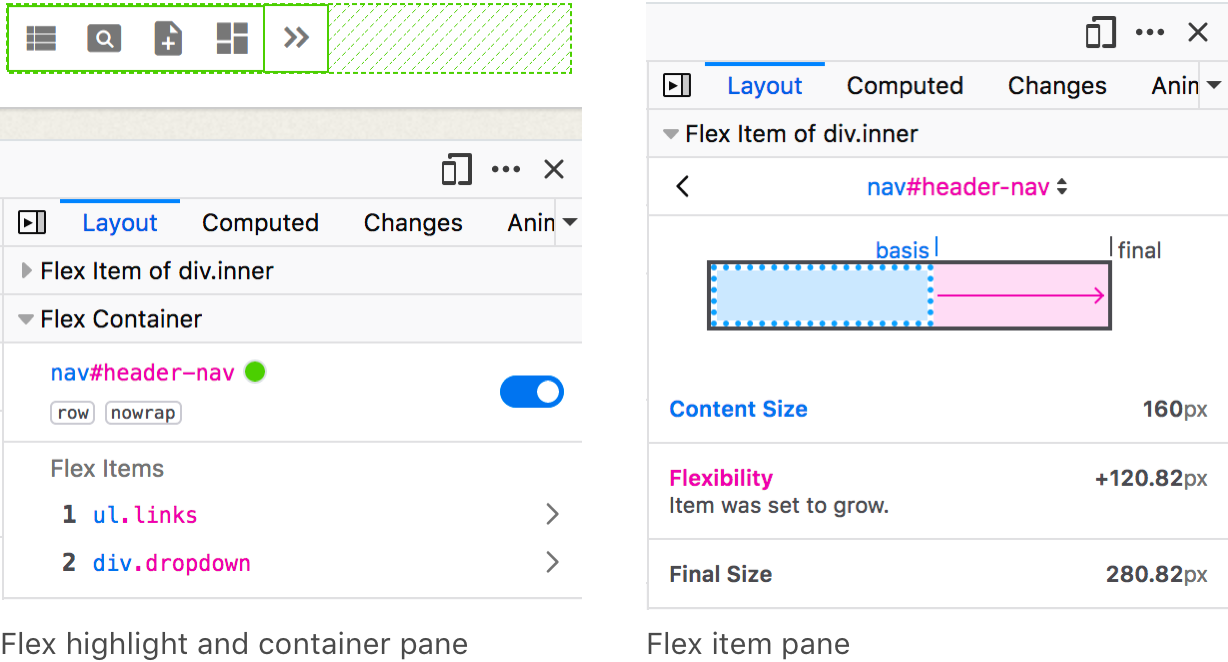Viewport: 1228px width, 662px height.
Task: Open the ul.links flex item
Action: (x=552, y=515)
